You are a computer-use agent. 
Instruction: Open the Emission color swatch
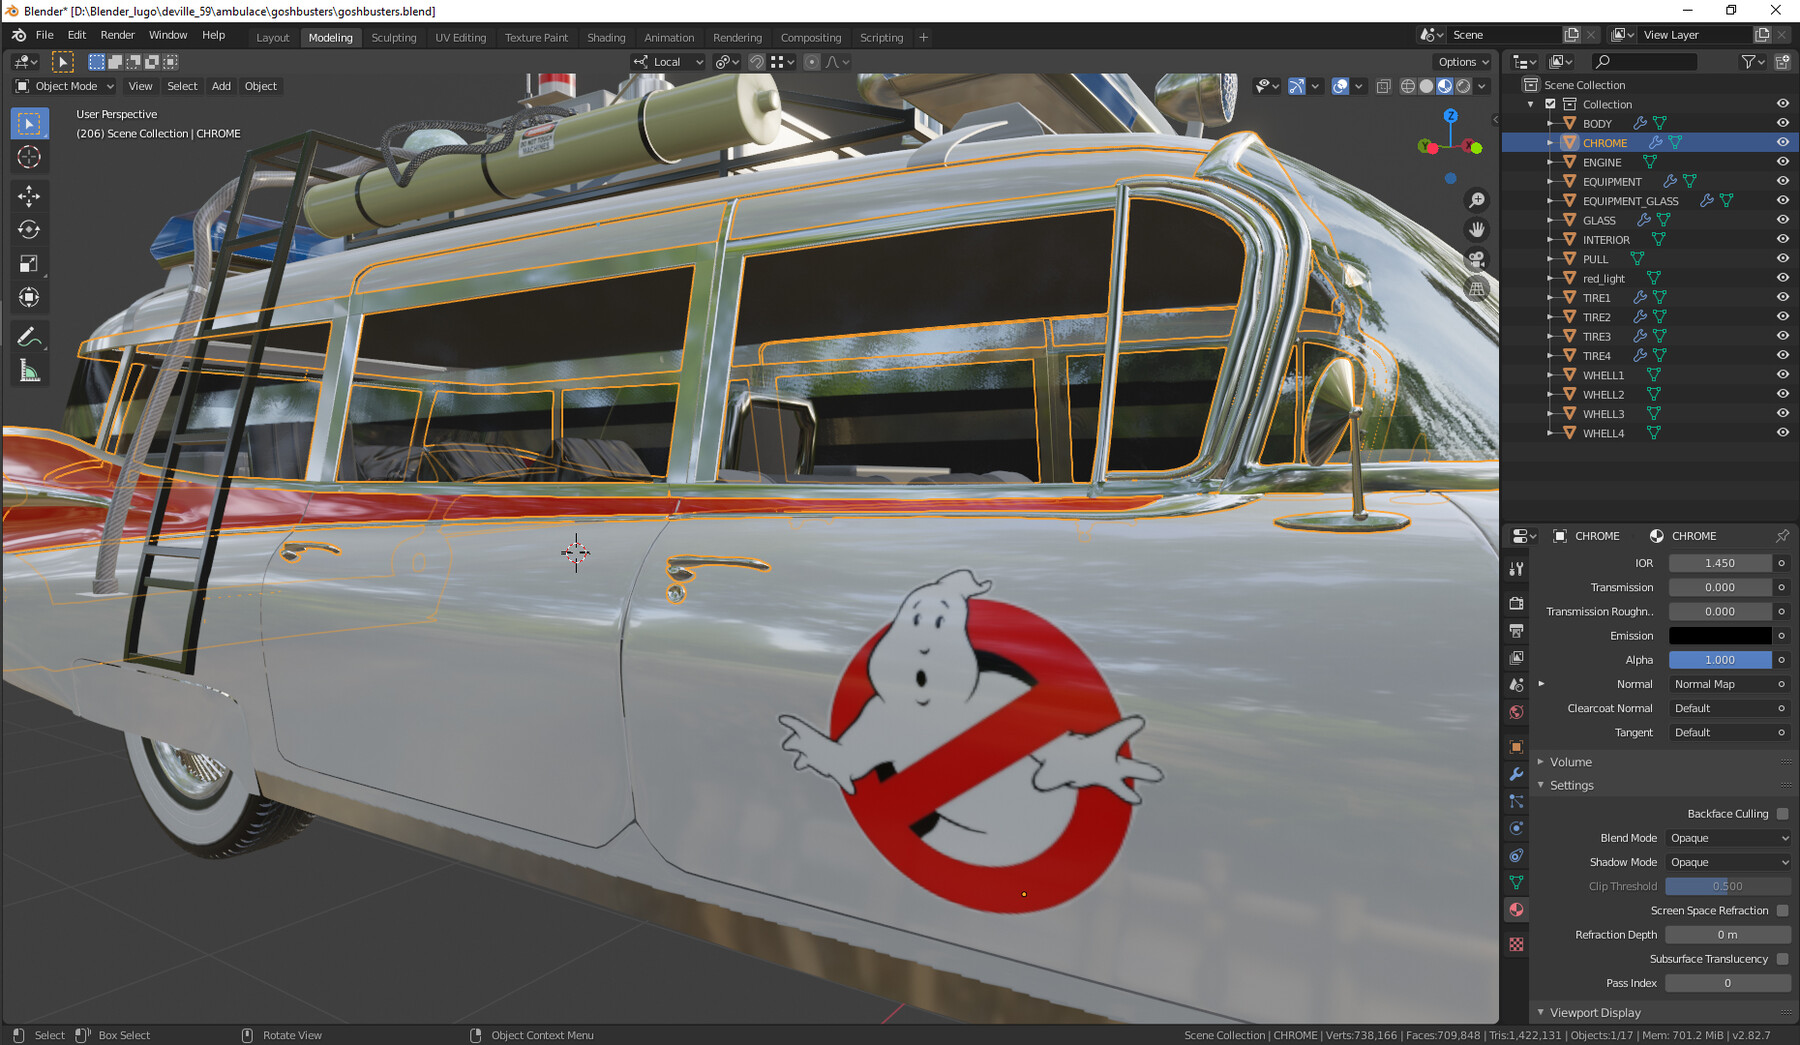click(x=1720, y=636)
